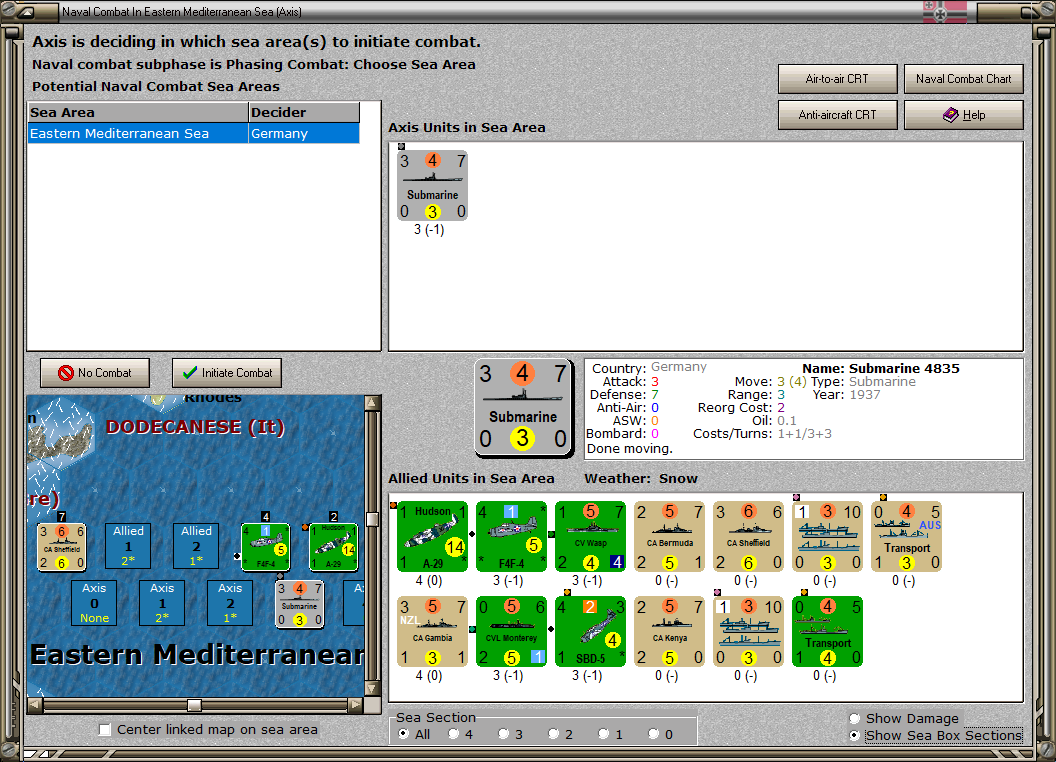Select the AUS Transport unit counter

[x=906, y=536]
